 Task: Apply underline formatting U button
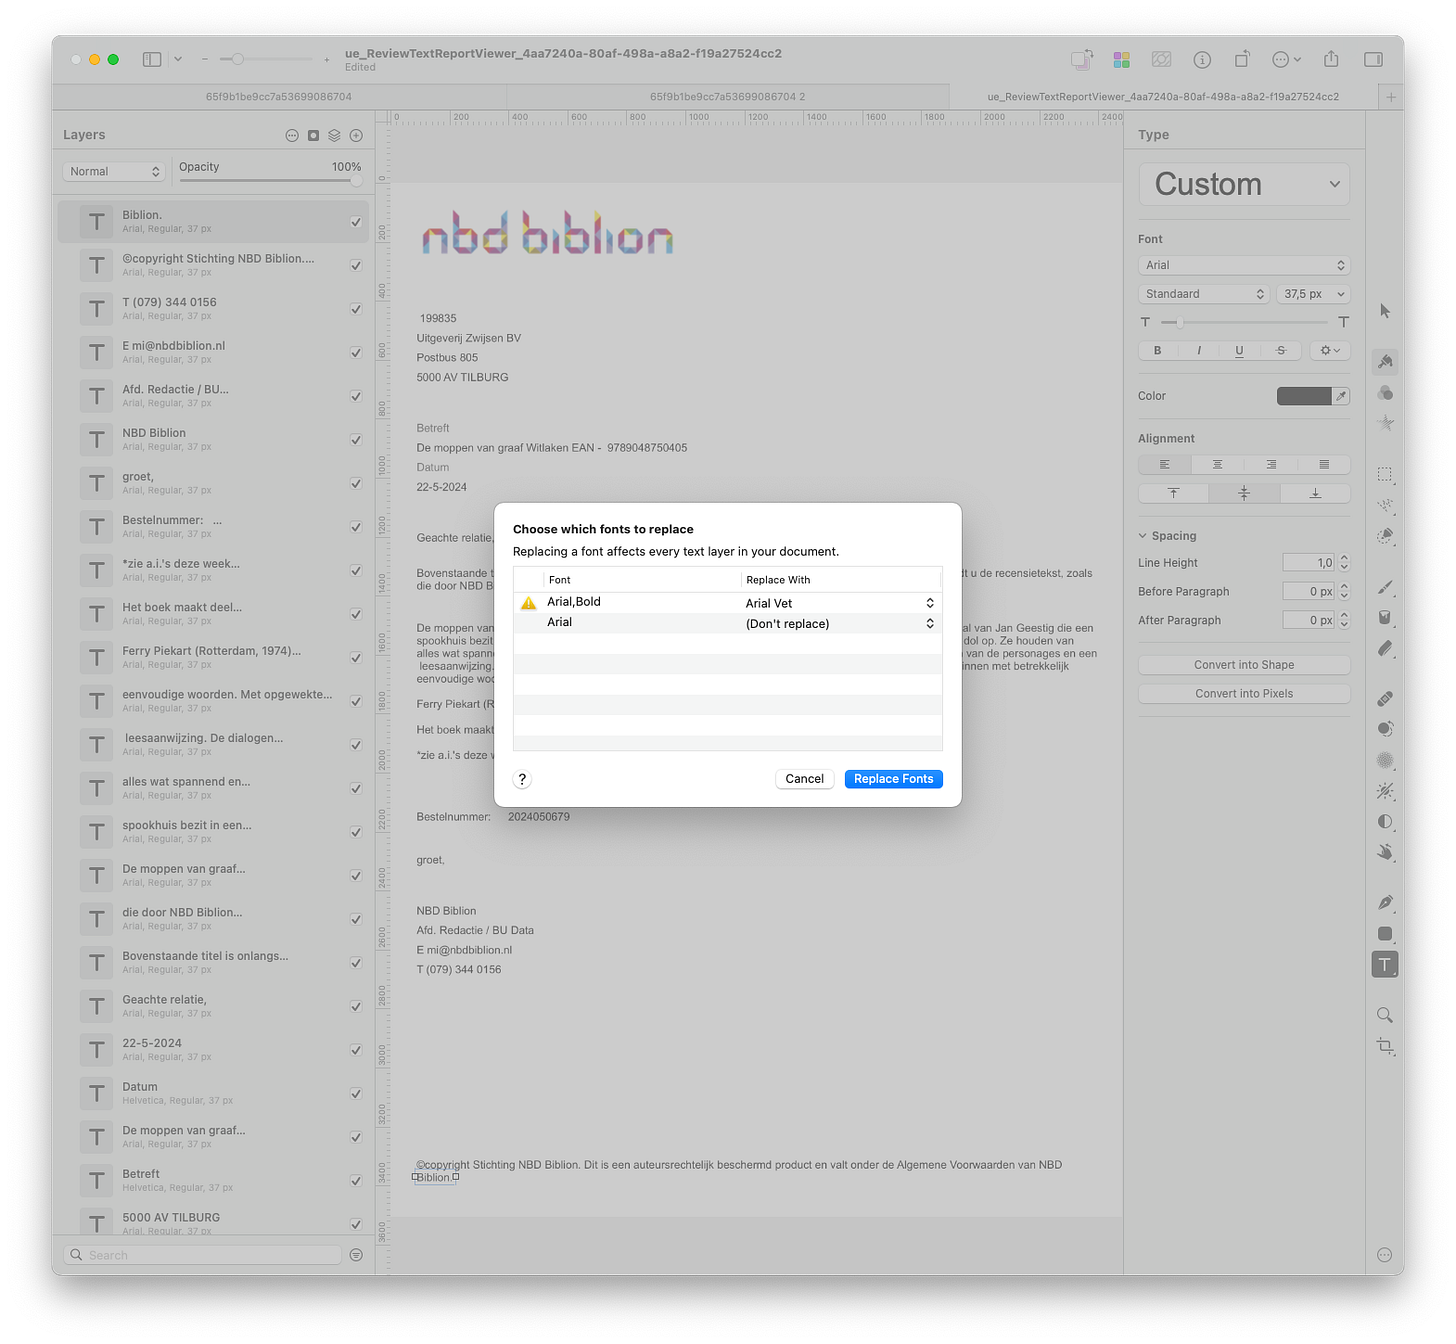point(1240,350)
